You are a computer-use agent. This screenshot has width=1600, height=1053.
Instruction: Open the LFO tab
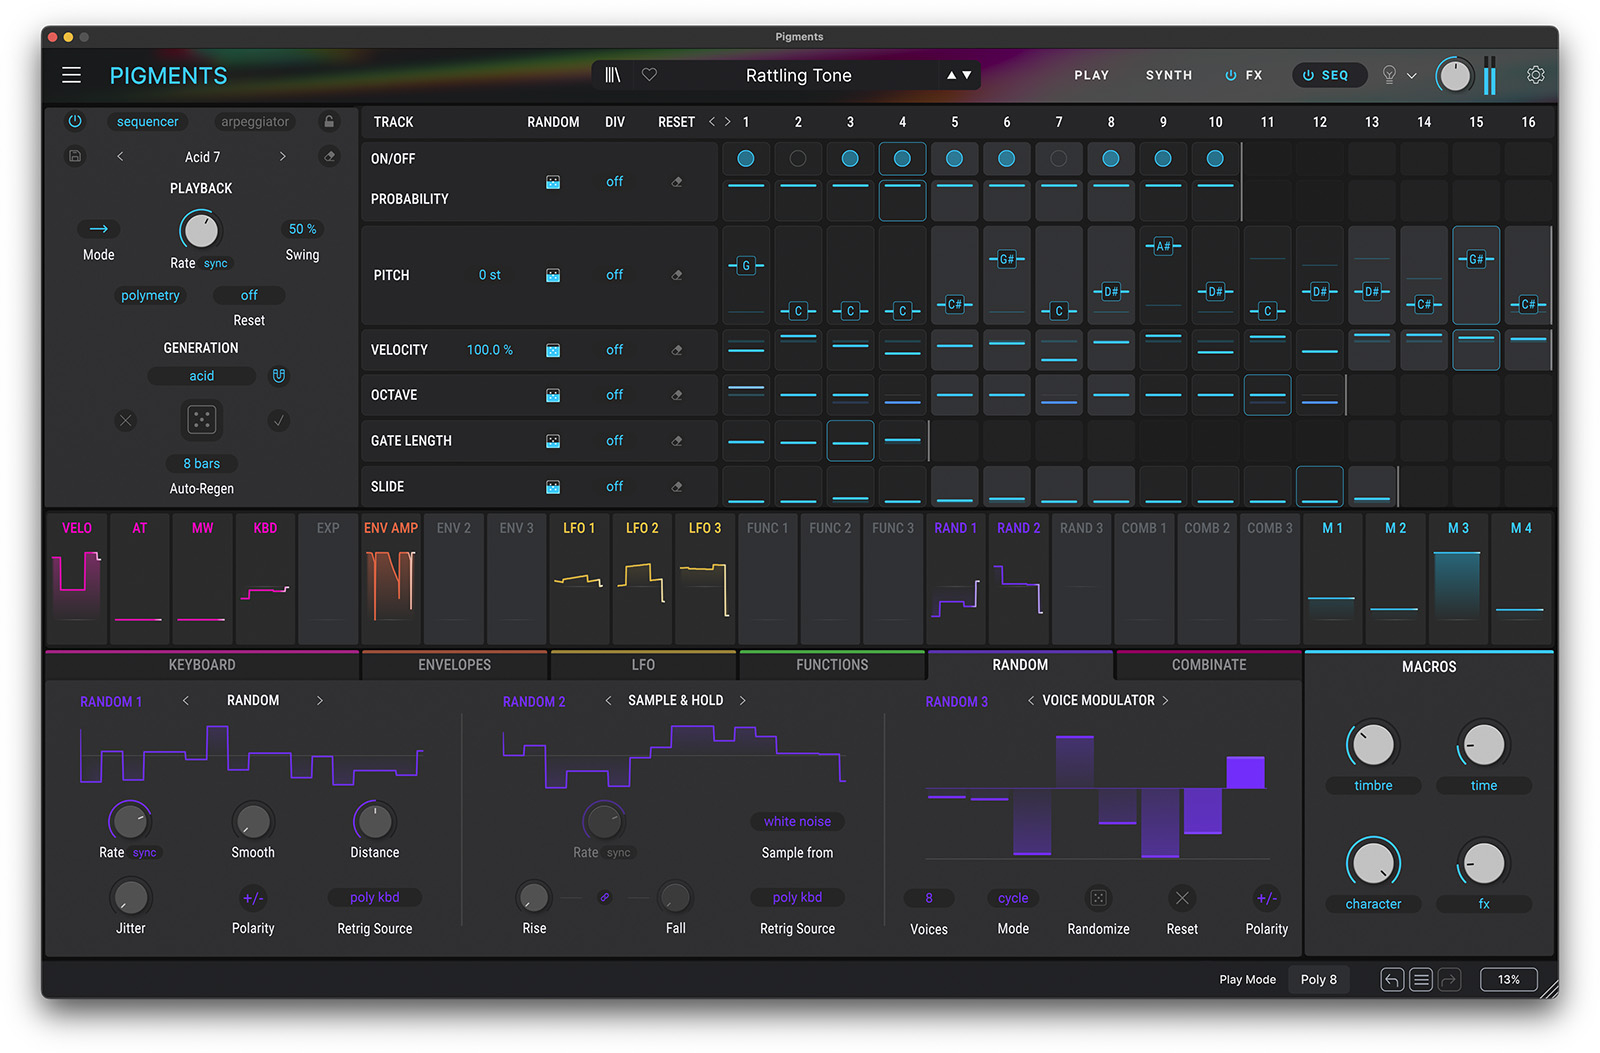(x=643, y=665)
